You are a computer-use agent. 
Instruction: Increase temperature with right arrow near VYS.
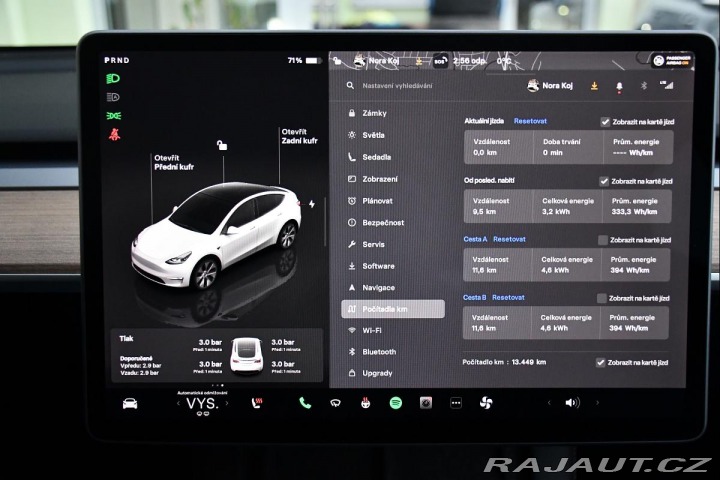point(227,404)
